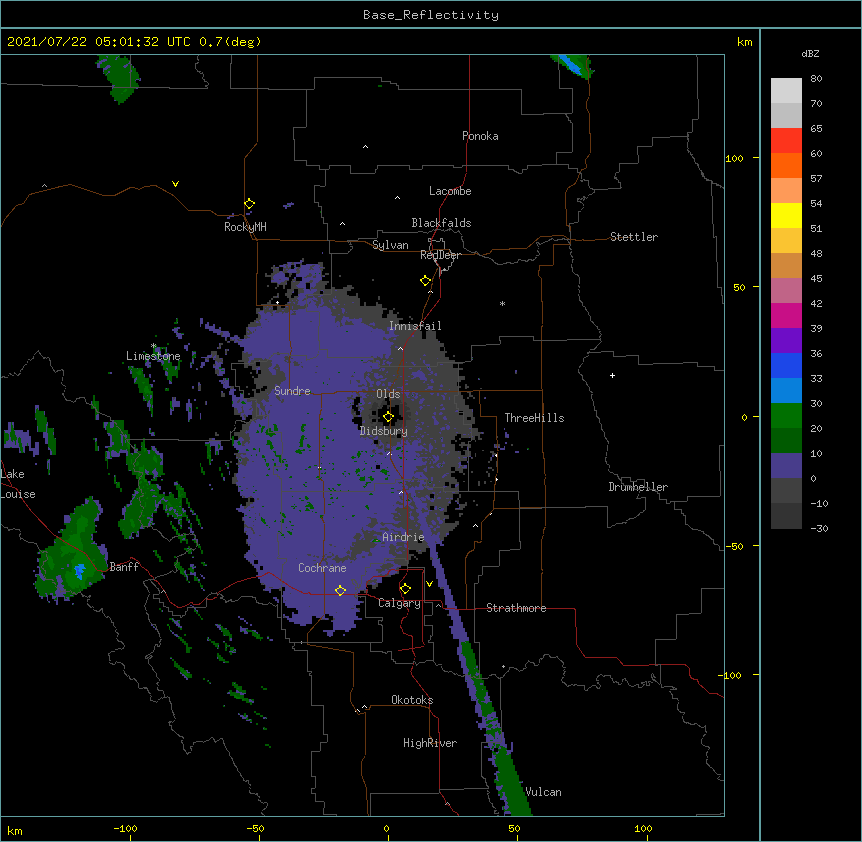The image size is (862, 842).
Task: Pick the blue 33-36 dBZ legend swatch
Action: 786,365
